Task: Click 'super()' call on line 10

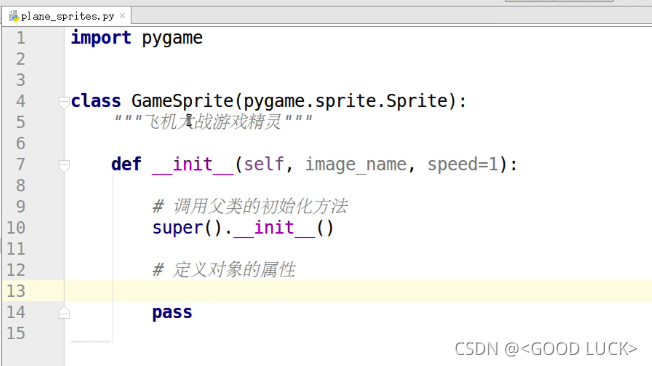Action: click(x=187, y=228)
